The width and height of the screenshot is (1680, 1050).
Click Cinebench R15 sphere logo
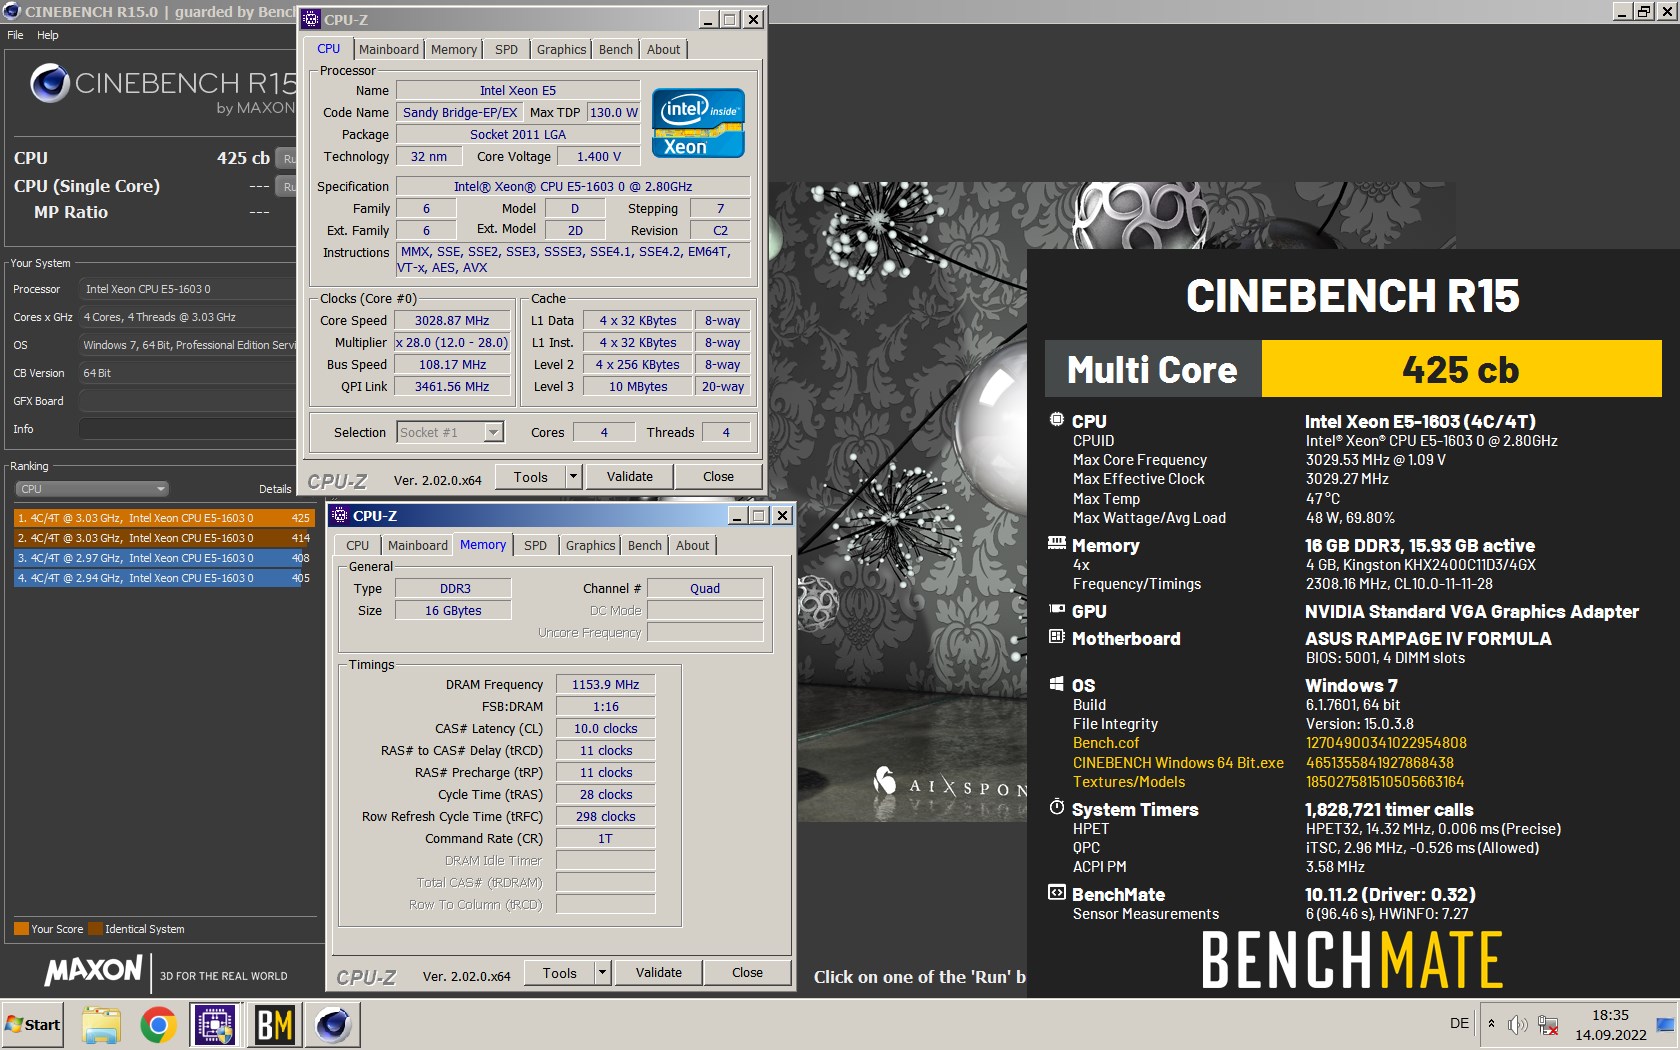pyautogui.click(x=49, y=84)
